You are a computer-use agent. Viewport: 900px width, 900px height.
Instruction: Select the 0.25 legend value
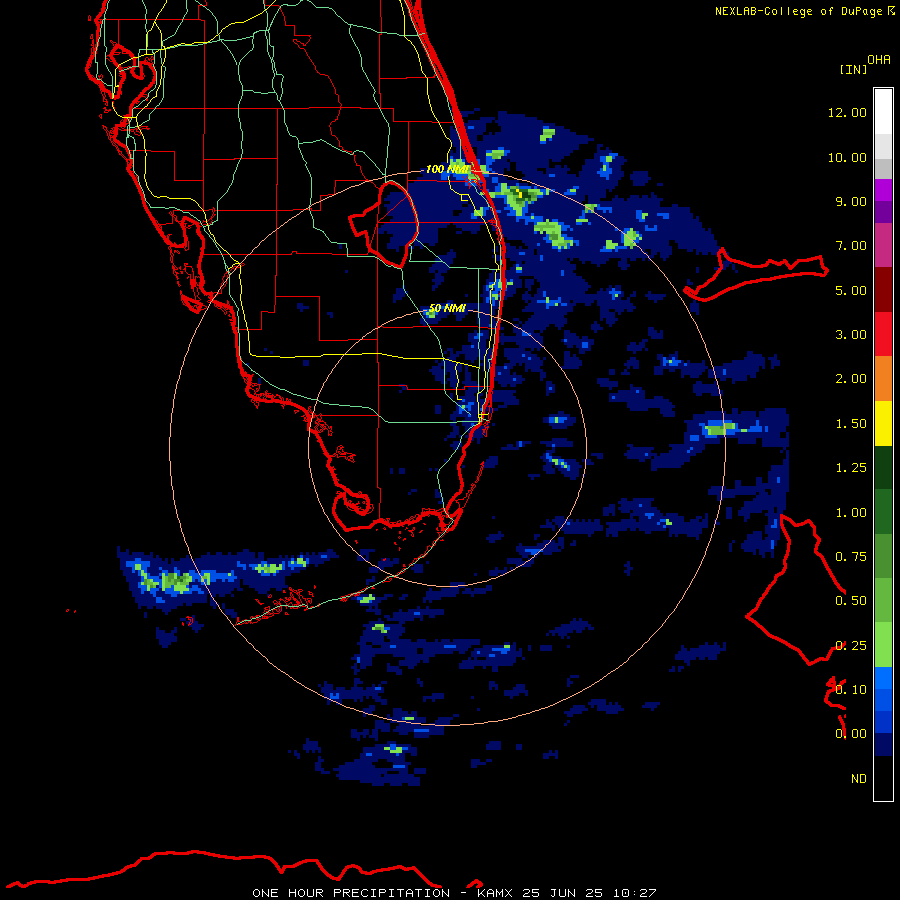(x=851, y=646)
